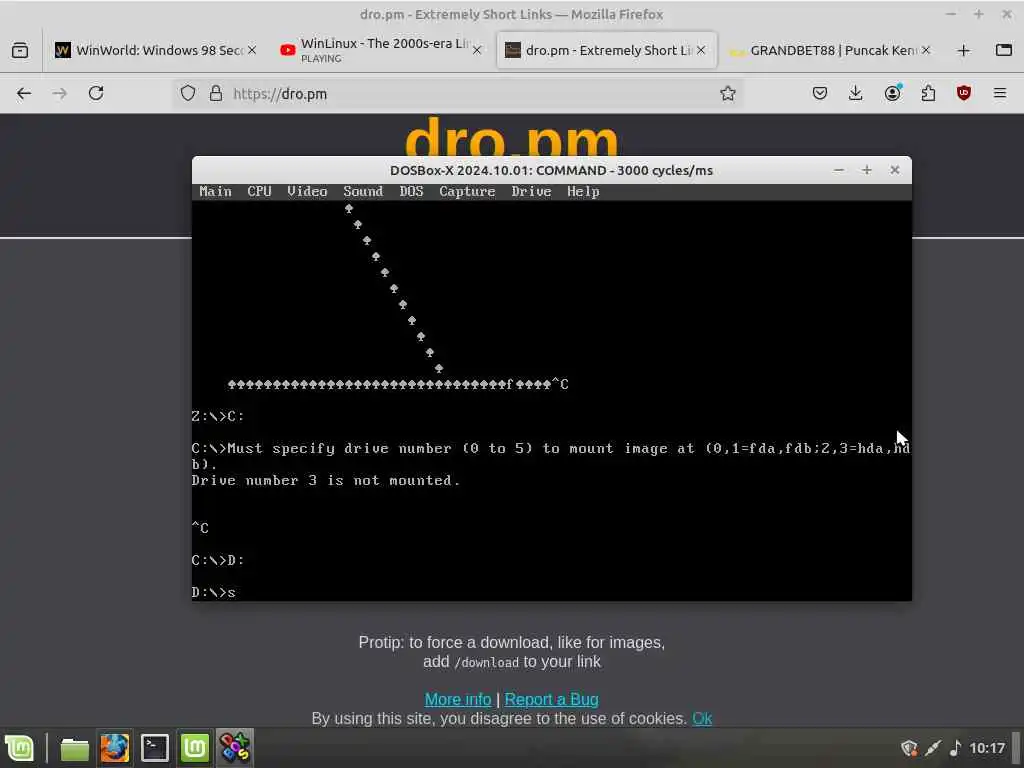Open the DOSBox-X DOS menu
This screenshot has width=1024, height=768.
(411, 191)
